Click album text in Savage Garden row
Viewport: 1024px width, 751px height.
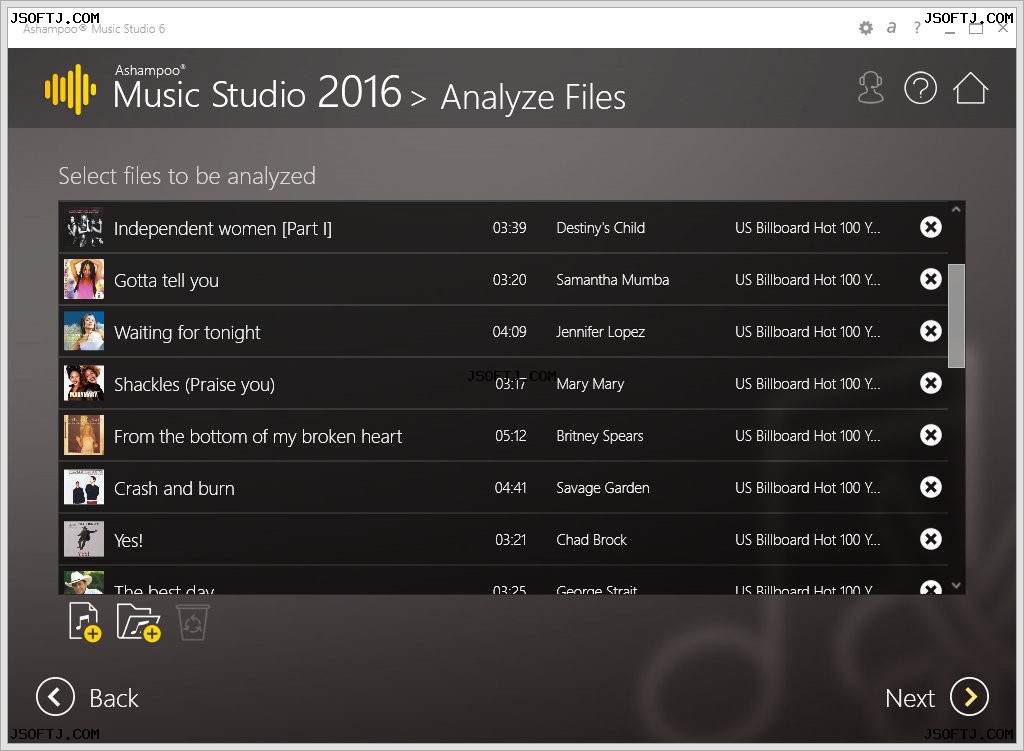(x=807, y=488)
